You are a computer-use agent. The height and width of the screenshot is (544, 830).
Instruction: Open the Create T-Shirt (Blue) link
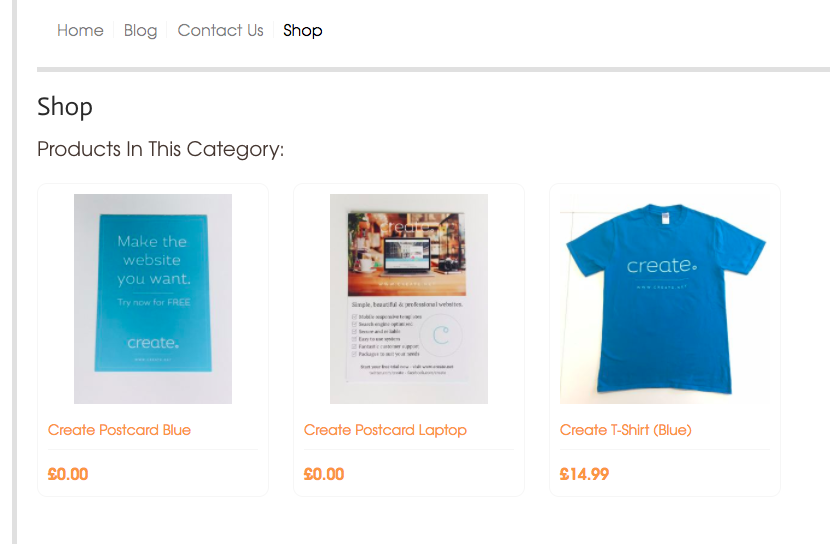(x=626, y=430)
